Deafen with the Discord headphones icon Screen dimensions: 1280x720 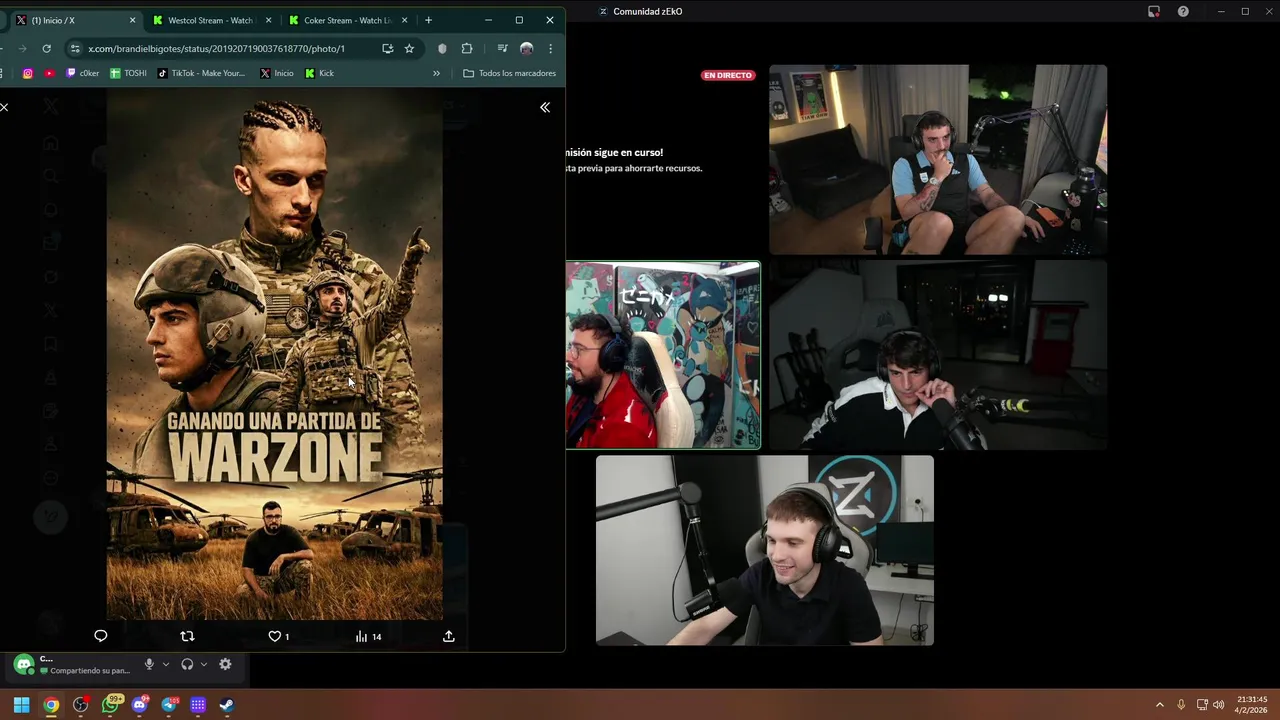click(x=187, y=664)
